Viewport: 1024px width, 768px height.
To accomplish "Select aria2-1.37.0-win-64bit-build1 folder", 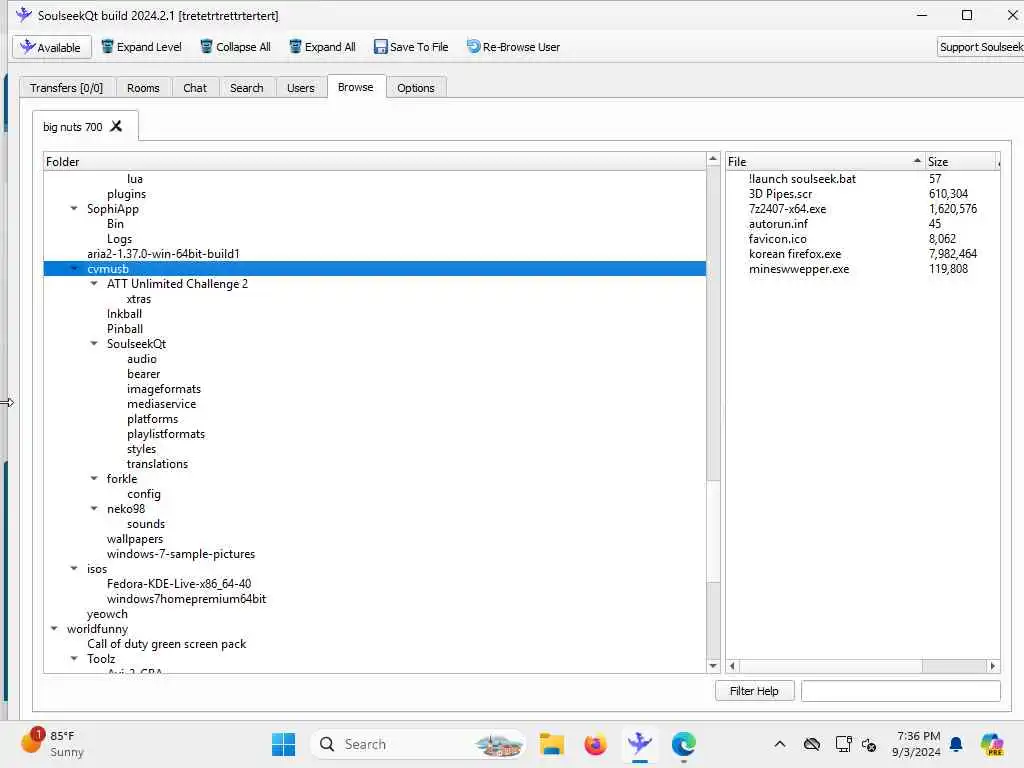I will 163,254.
